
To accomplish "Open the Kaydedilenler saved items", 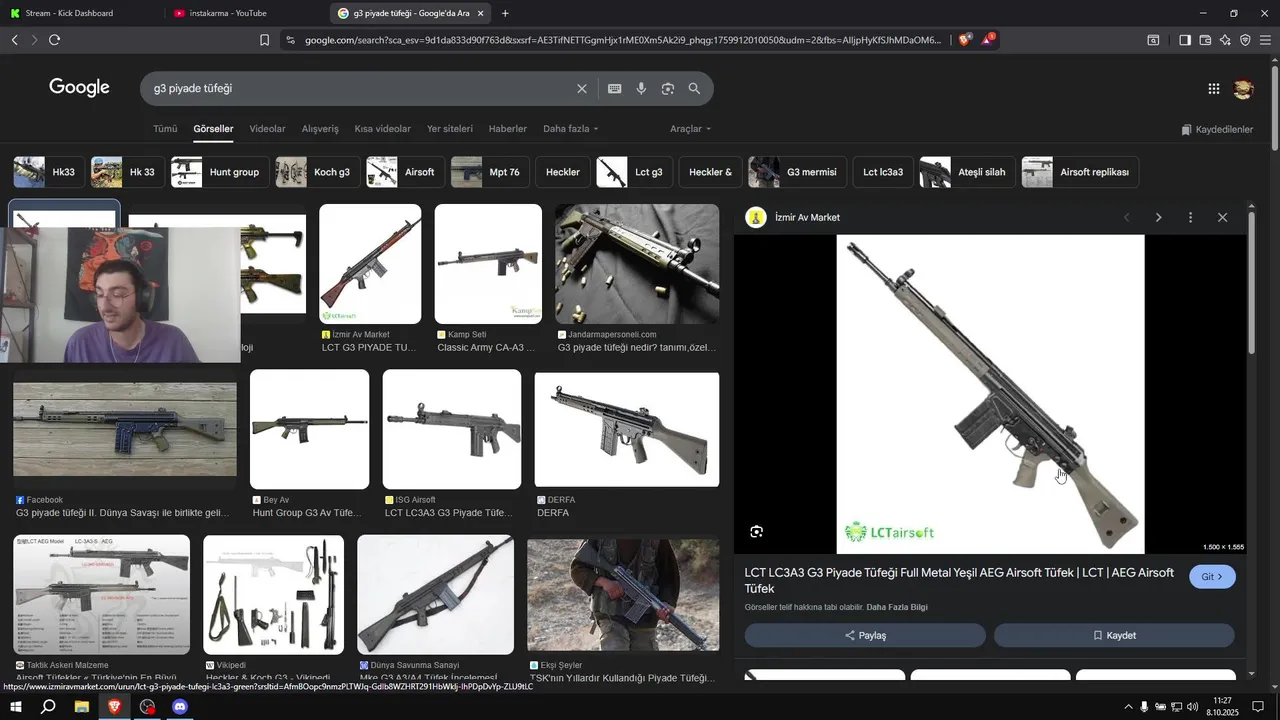I will 1217,130.
